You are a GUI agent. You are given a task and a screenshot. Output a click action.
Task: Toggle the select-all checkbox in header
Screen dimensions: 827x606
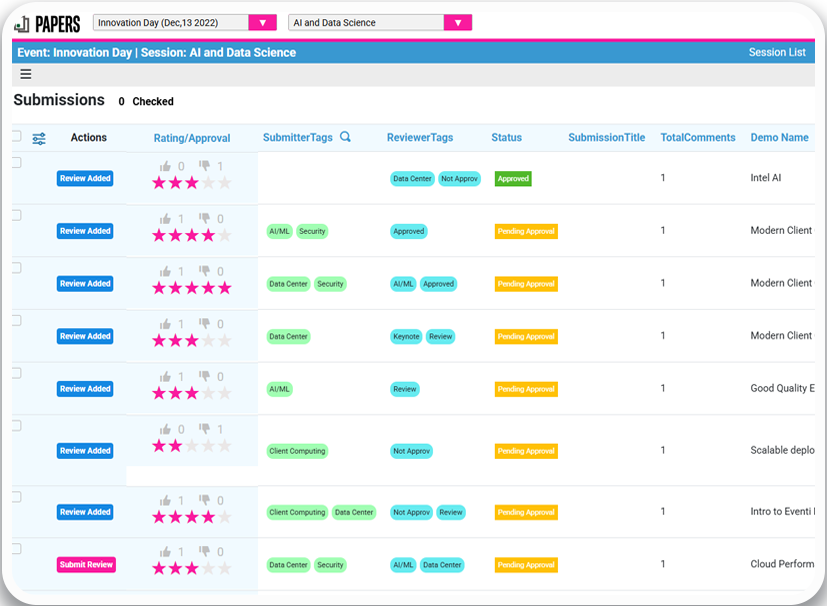(x=16, y=137)
